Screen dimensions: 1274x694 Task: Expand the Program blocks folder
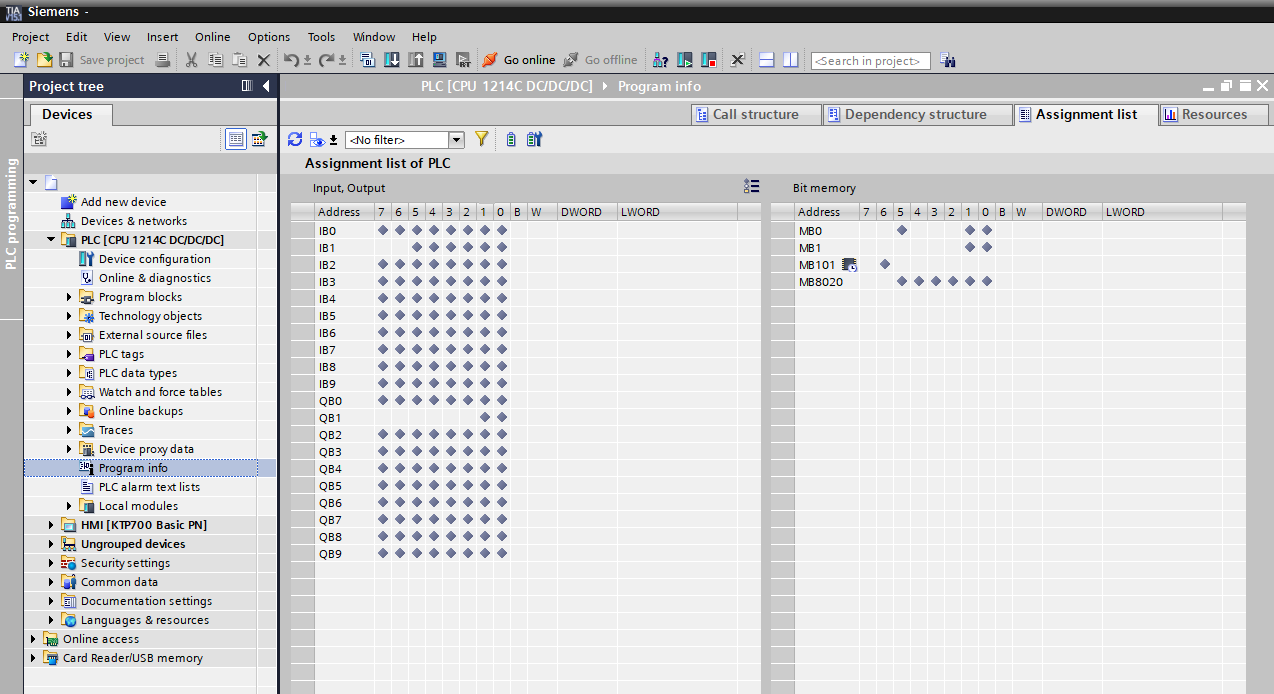[69, 297]
